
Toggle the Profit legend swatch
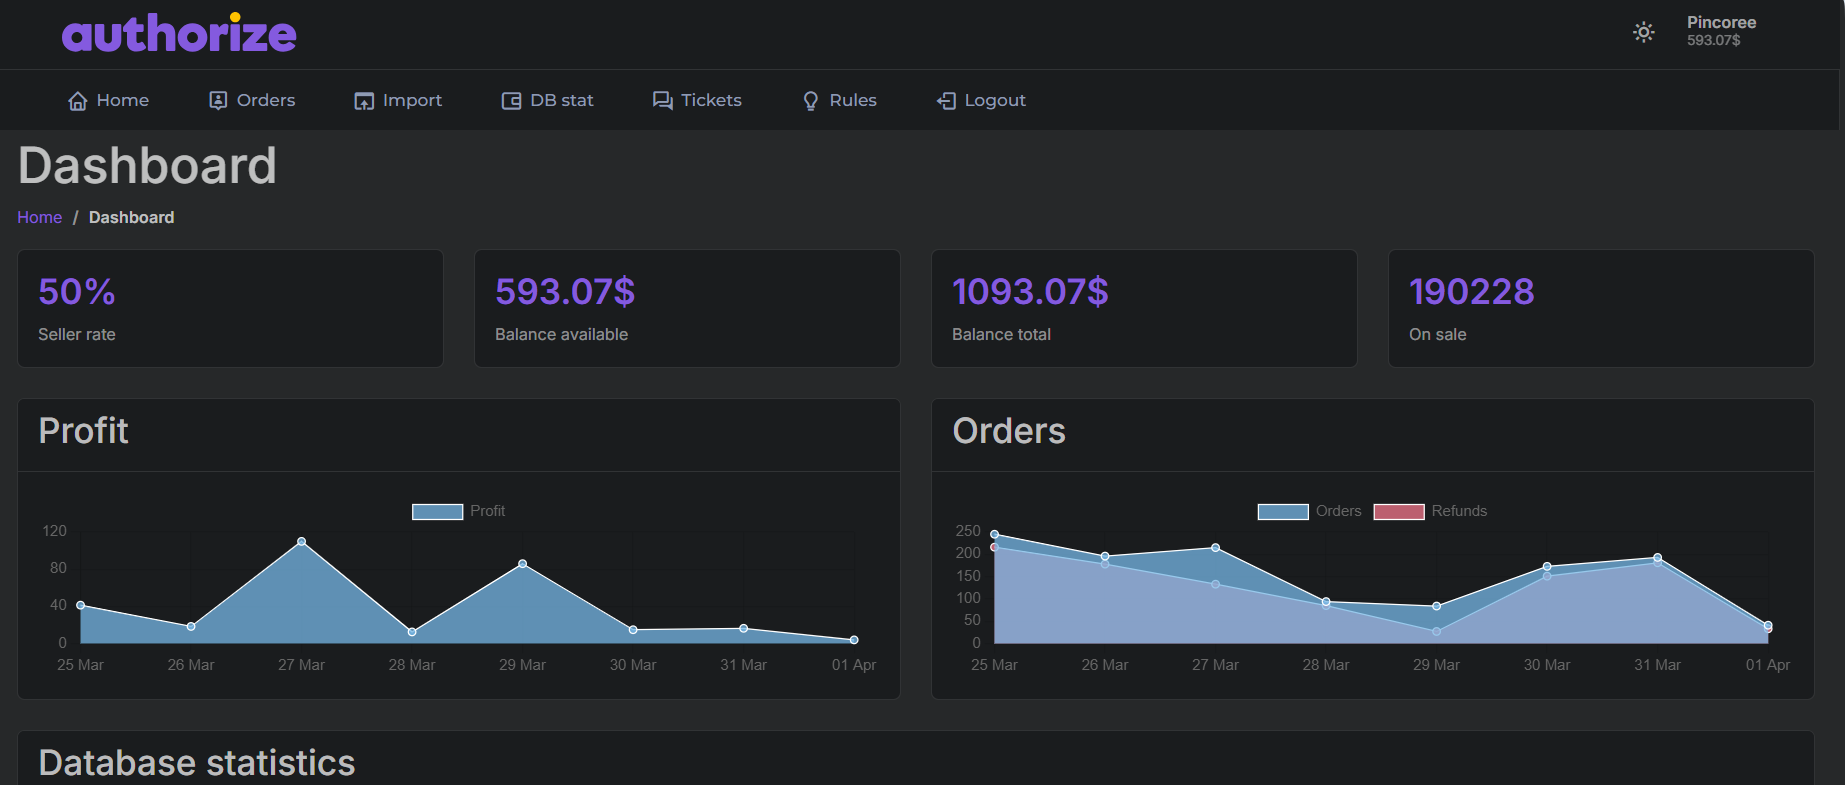tap(437, 511)
